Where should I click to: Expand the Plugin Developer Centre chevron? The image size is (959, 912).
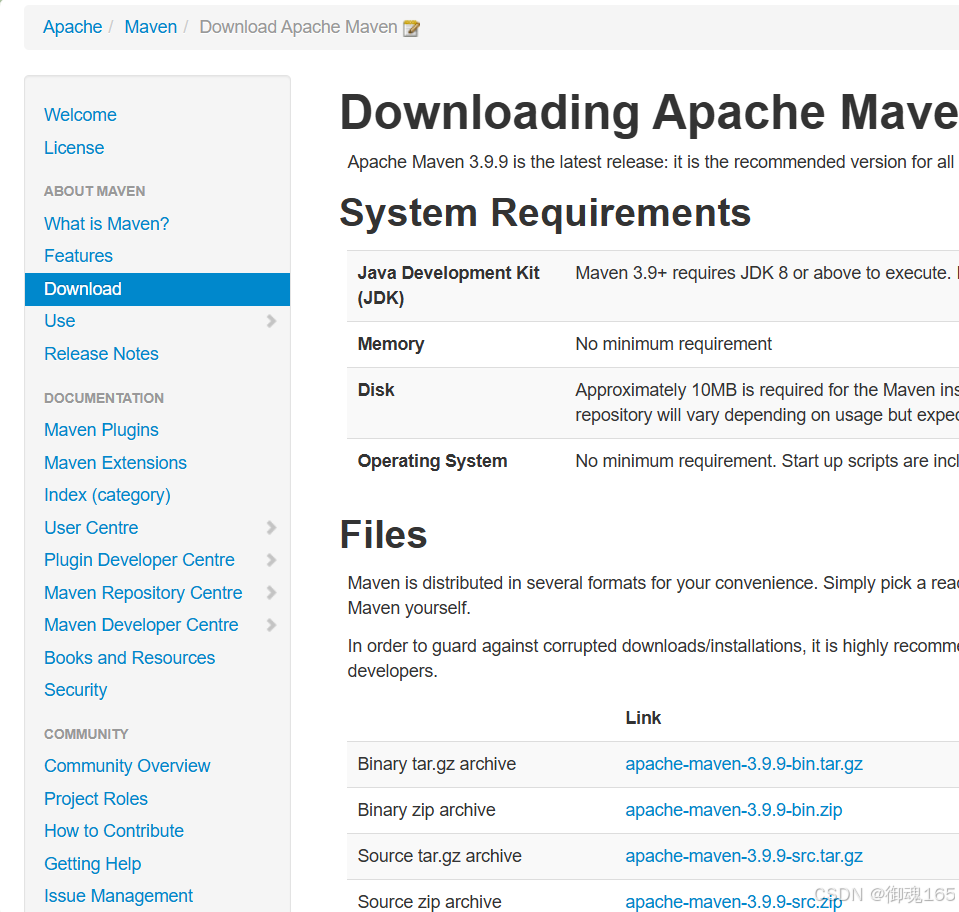click(272, 560)
